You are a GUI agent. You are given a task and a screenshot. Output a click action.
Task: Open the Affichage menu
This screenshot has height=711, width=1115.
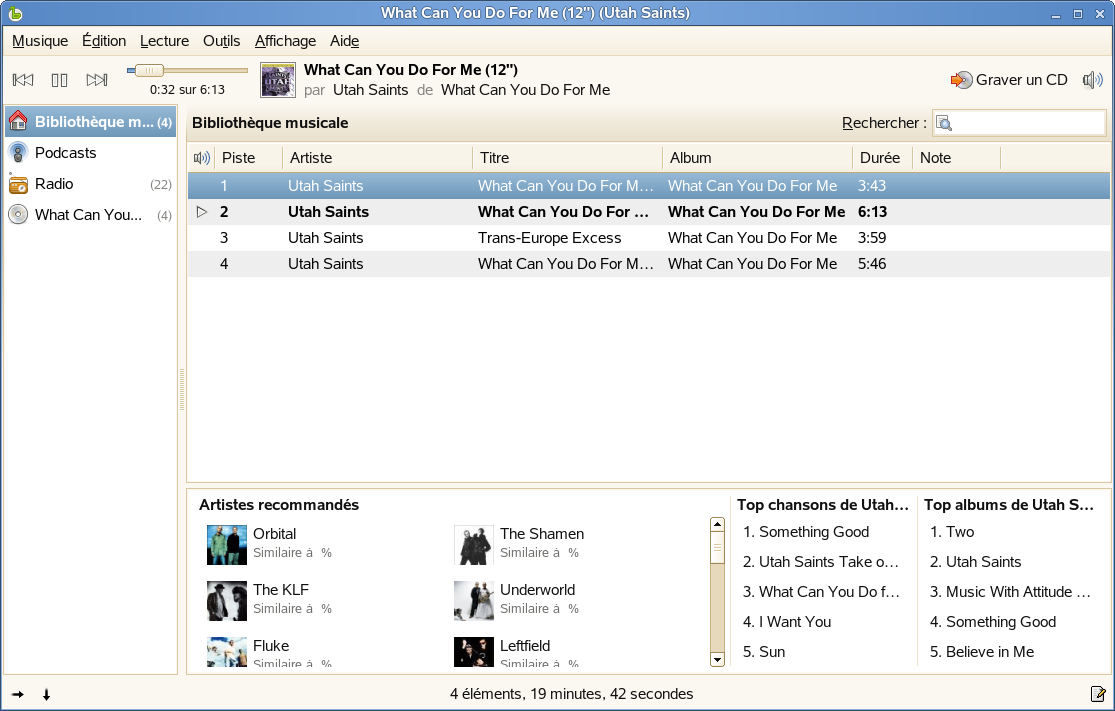point(285,41)
